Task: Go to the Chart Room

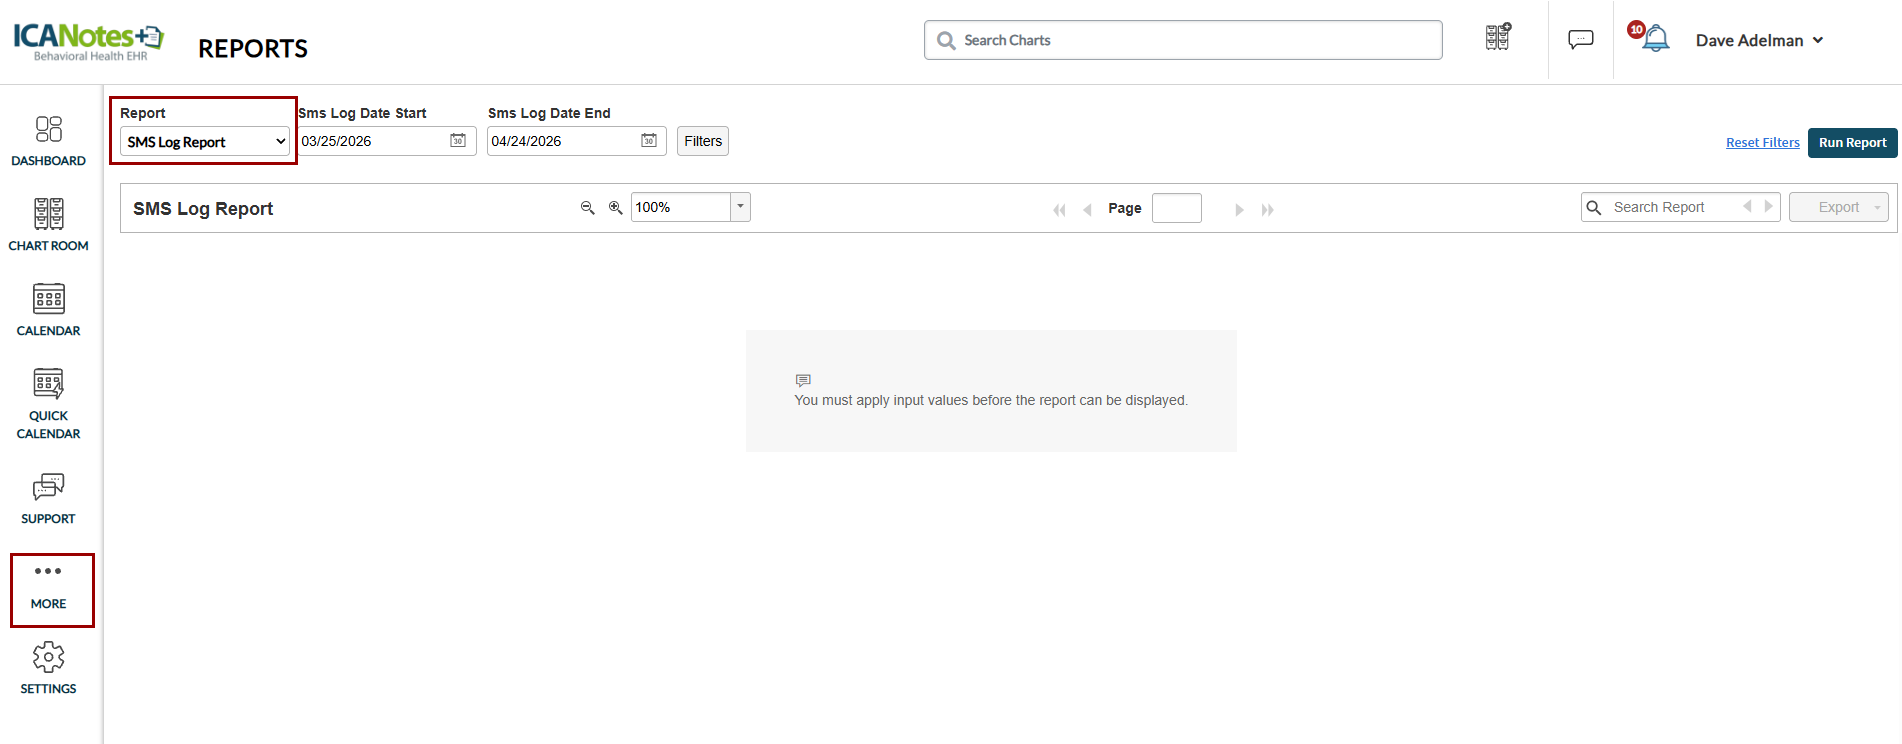Action: click(48, 224)
